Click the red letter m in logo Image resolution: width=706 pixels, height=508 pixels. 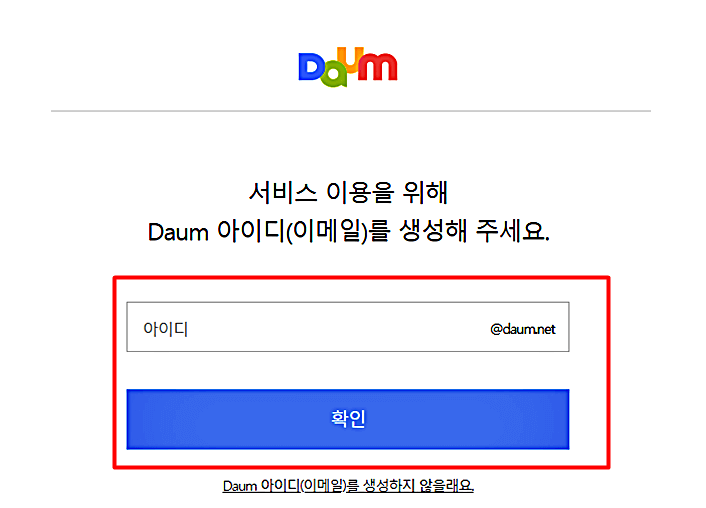tap(377, 67)
